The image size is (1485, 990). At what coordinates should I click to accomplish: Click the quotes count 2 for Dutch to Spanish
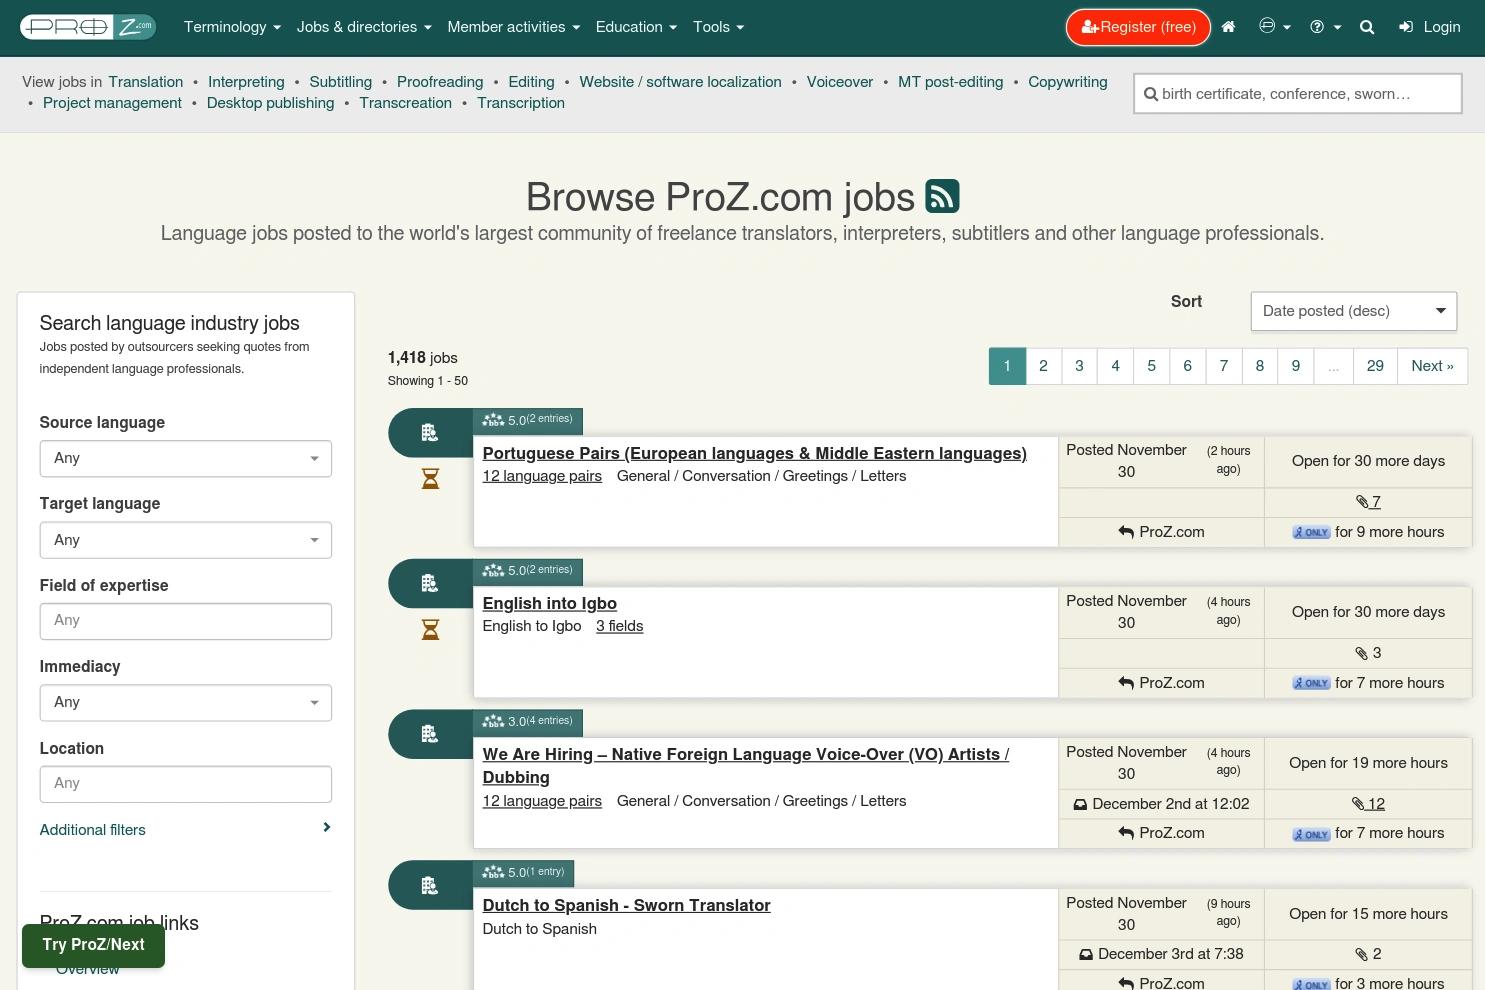[1368, 954]
